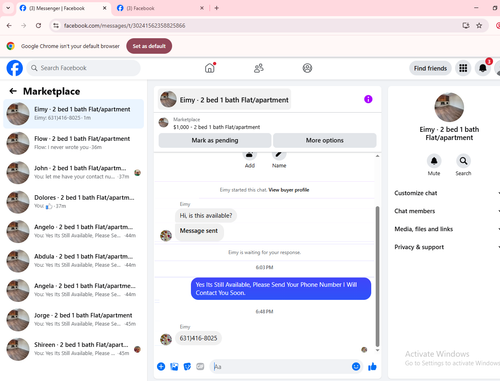Open conversation information purple icon
This screenshot has width=500, height=381.
coord(368,99)
